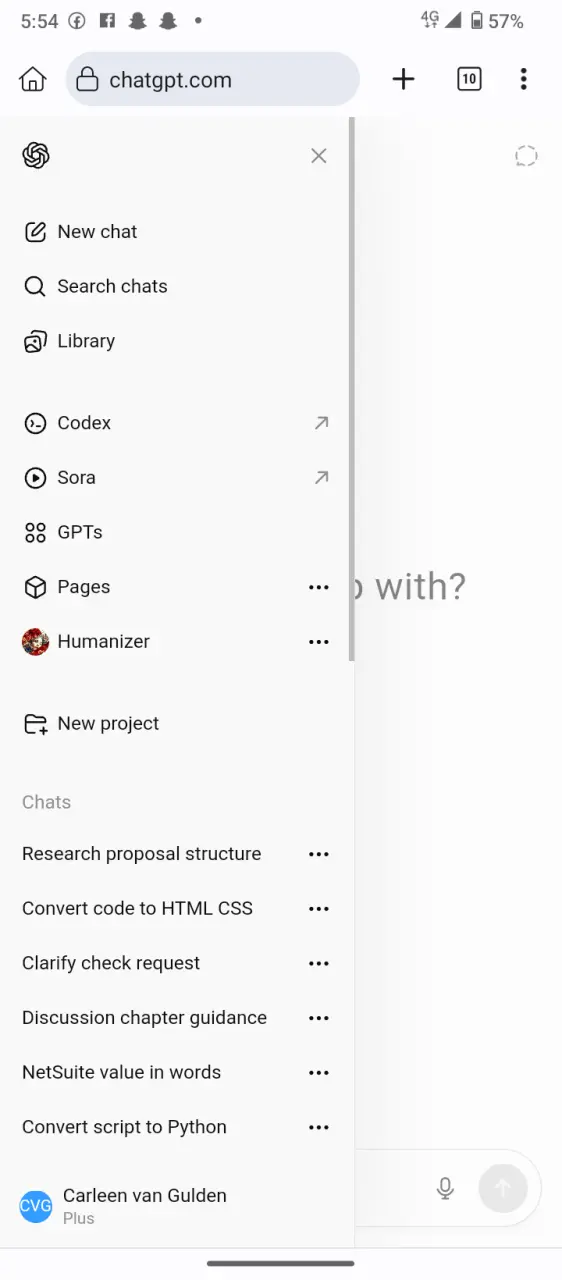
Task: Open options menu for Humanizer
Action: tap(319, 642)
